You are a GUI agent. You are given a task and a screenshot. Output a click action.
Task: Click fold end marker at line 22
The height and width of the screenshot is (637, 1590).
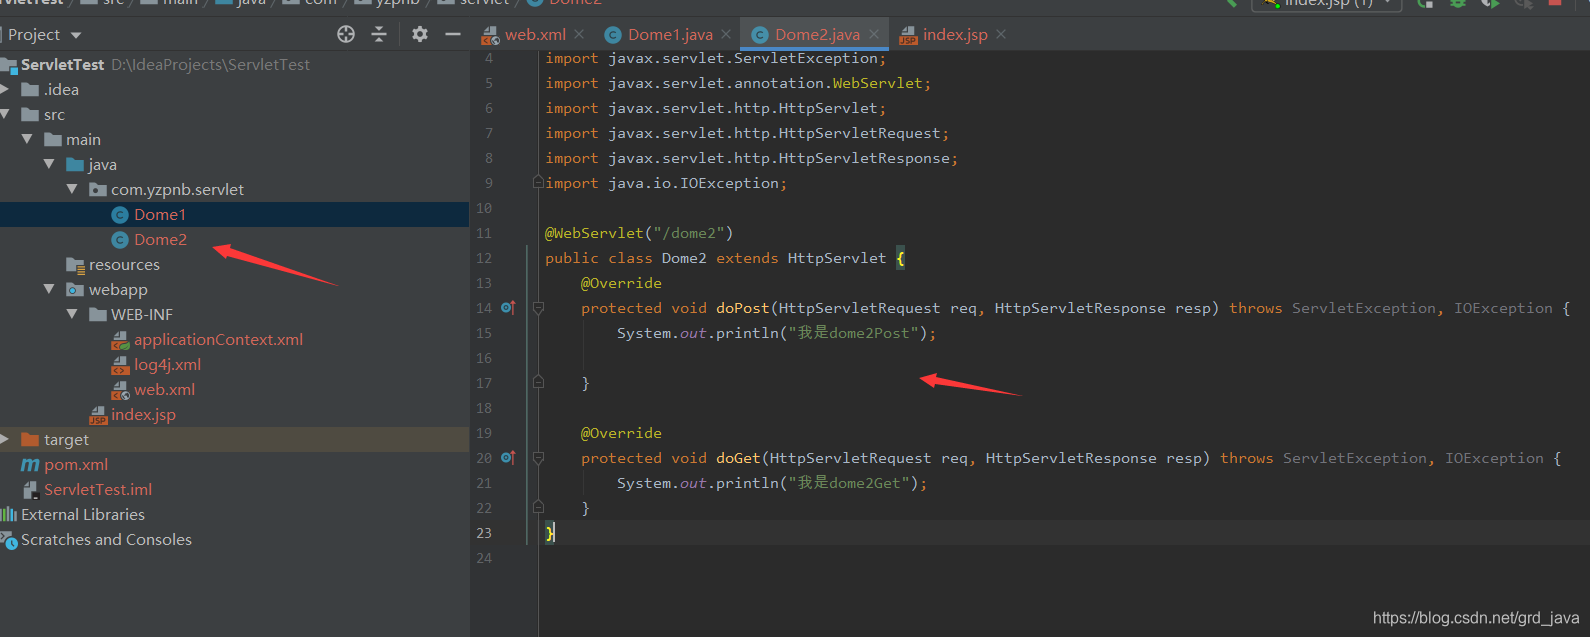[x=538, y=507]
